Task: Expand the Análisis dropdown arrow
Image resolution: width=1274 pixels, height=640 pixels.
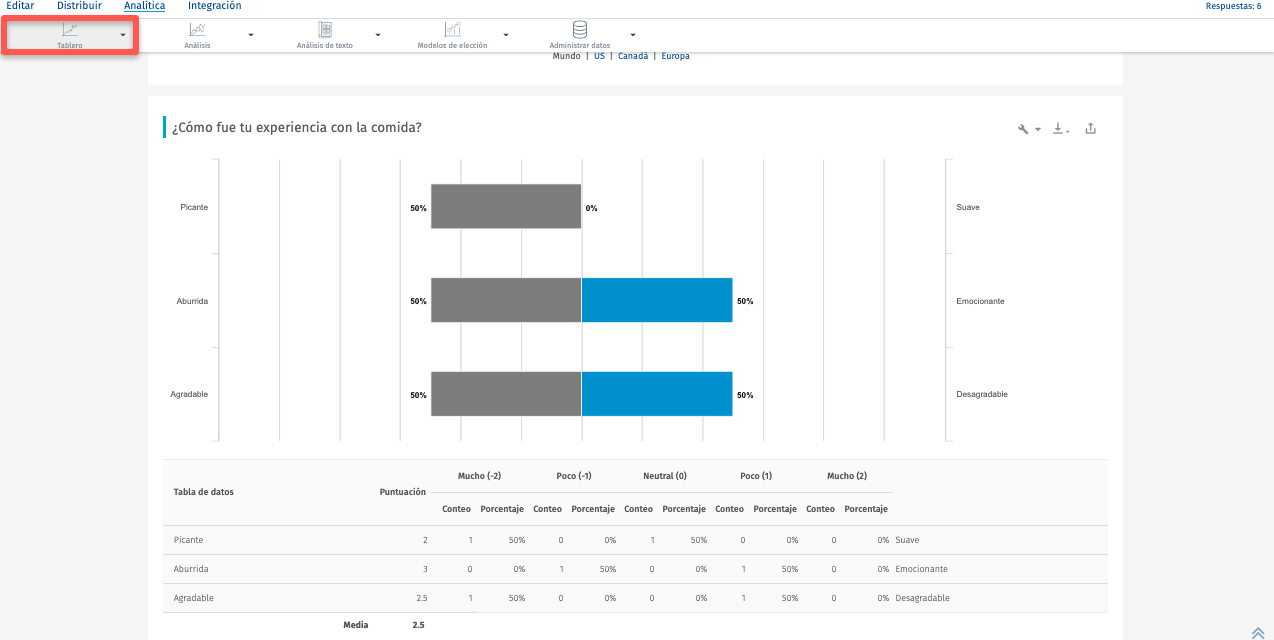Action: (x=251, y=35)
